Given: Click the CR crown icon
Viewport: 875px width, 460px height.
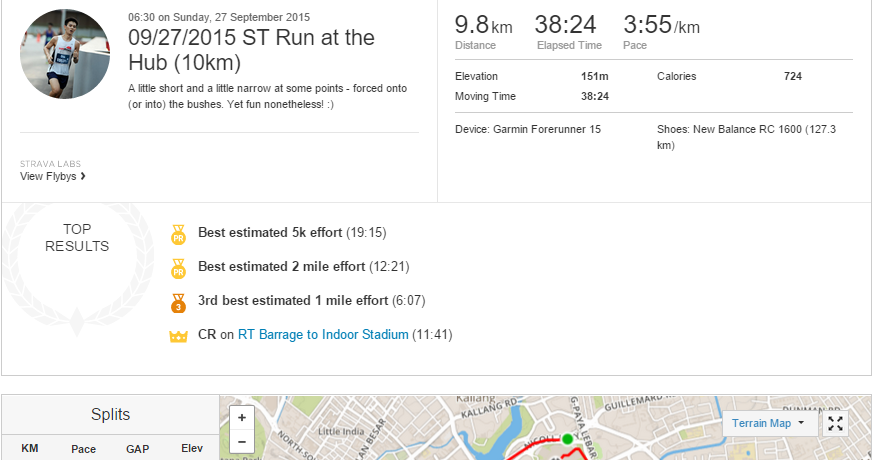Looking at the screenshot, I should (179, 336).
